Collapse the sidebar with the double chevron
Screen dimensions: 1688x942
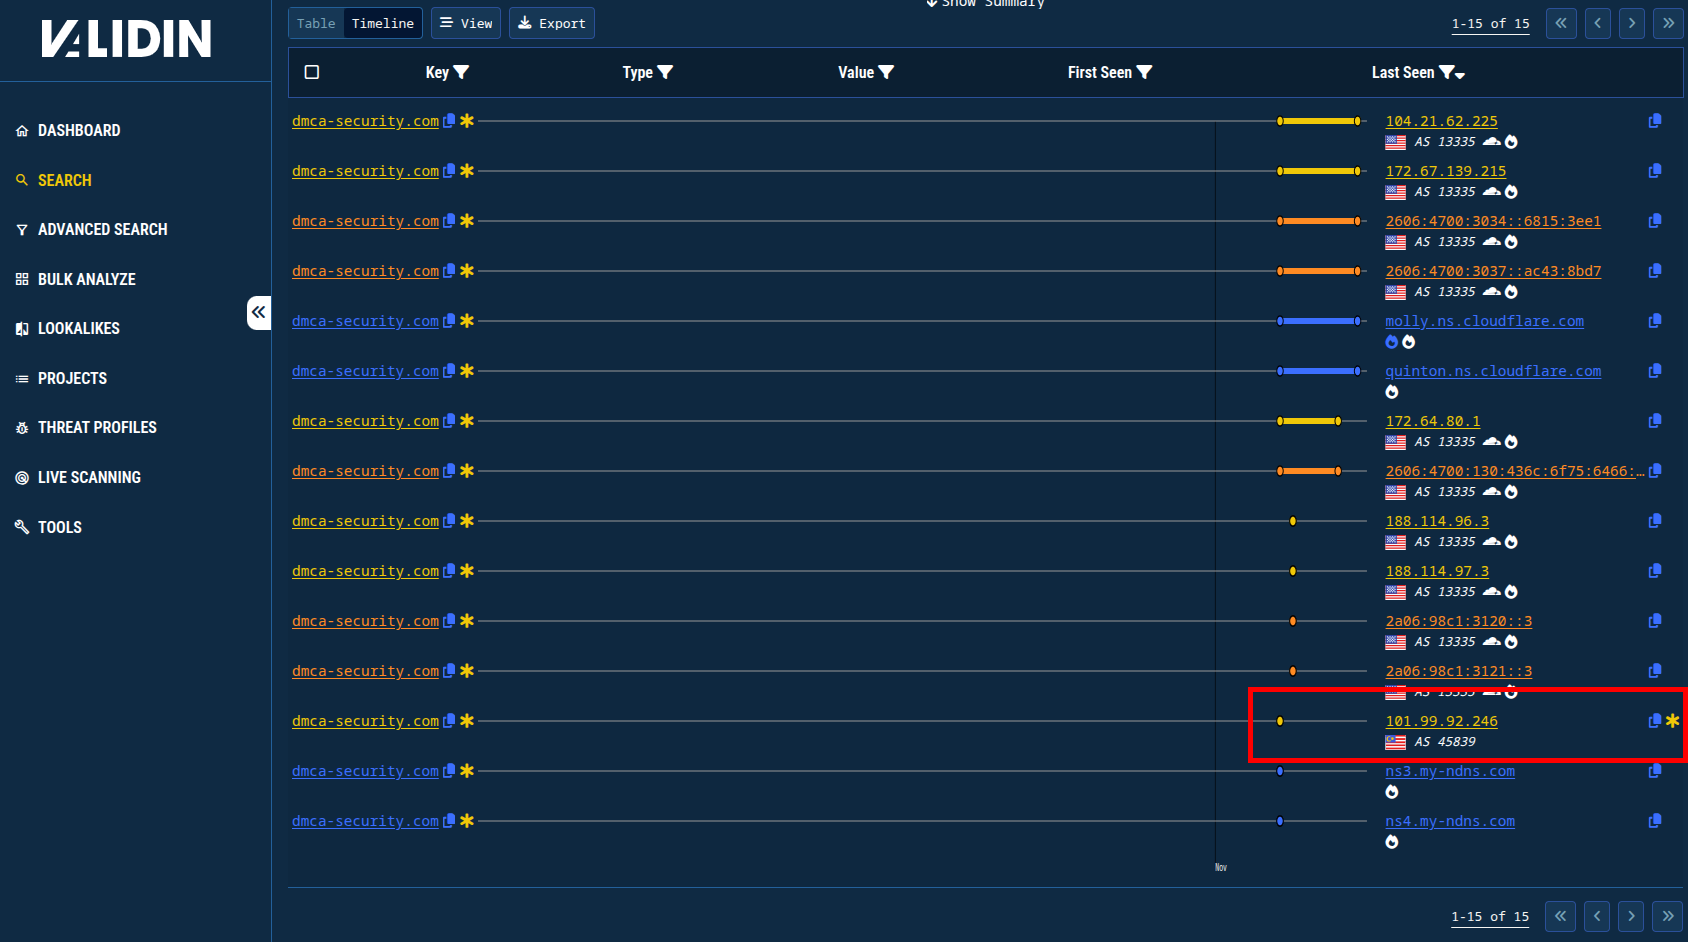click(259, 312)
